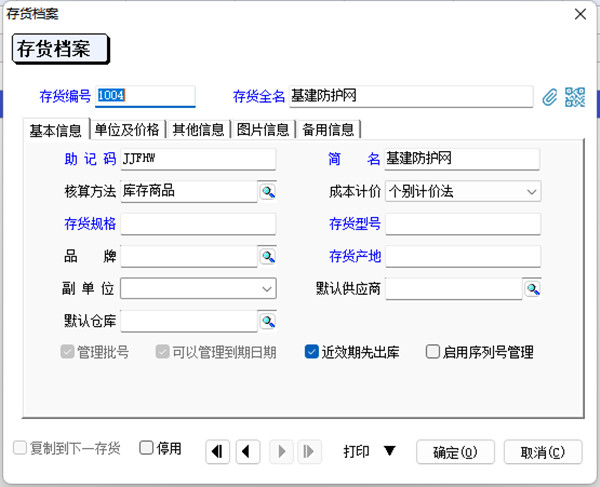Click the 简名 input field
Image resolution: width=600 pixels, height=487 pixels.
tap(463, 159)
